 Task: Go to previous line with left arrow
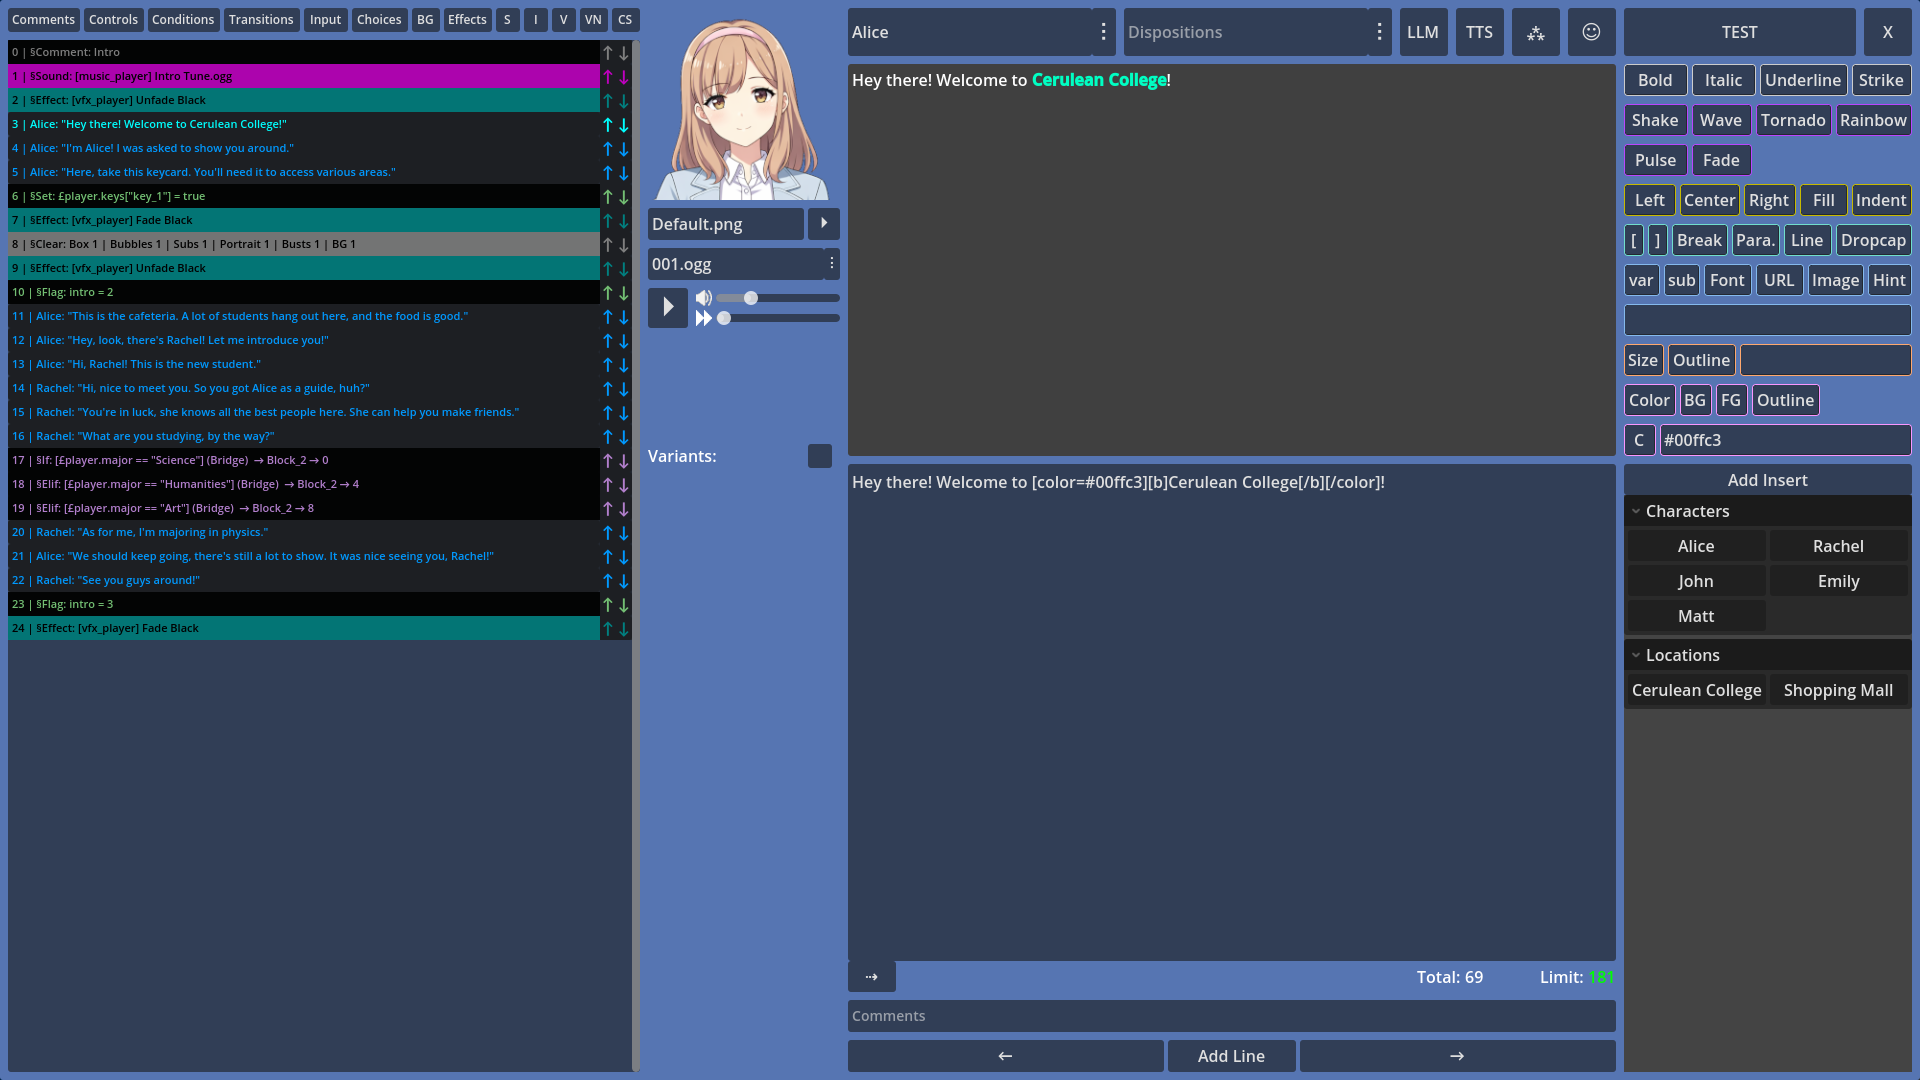1005,1056
